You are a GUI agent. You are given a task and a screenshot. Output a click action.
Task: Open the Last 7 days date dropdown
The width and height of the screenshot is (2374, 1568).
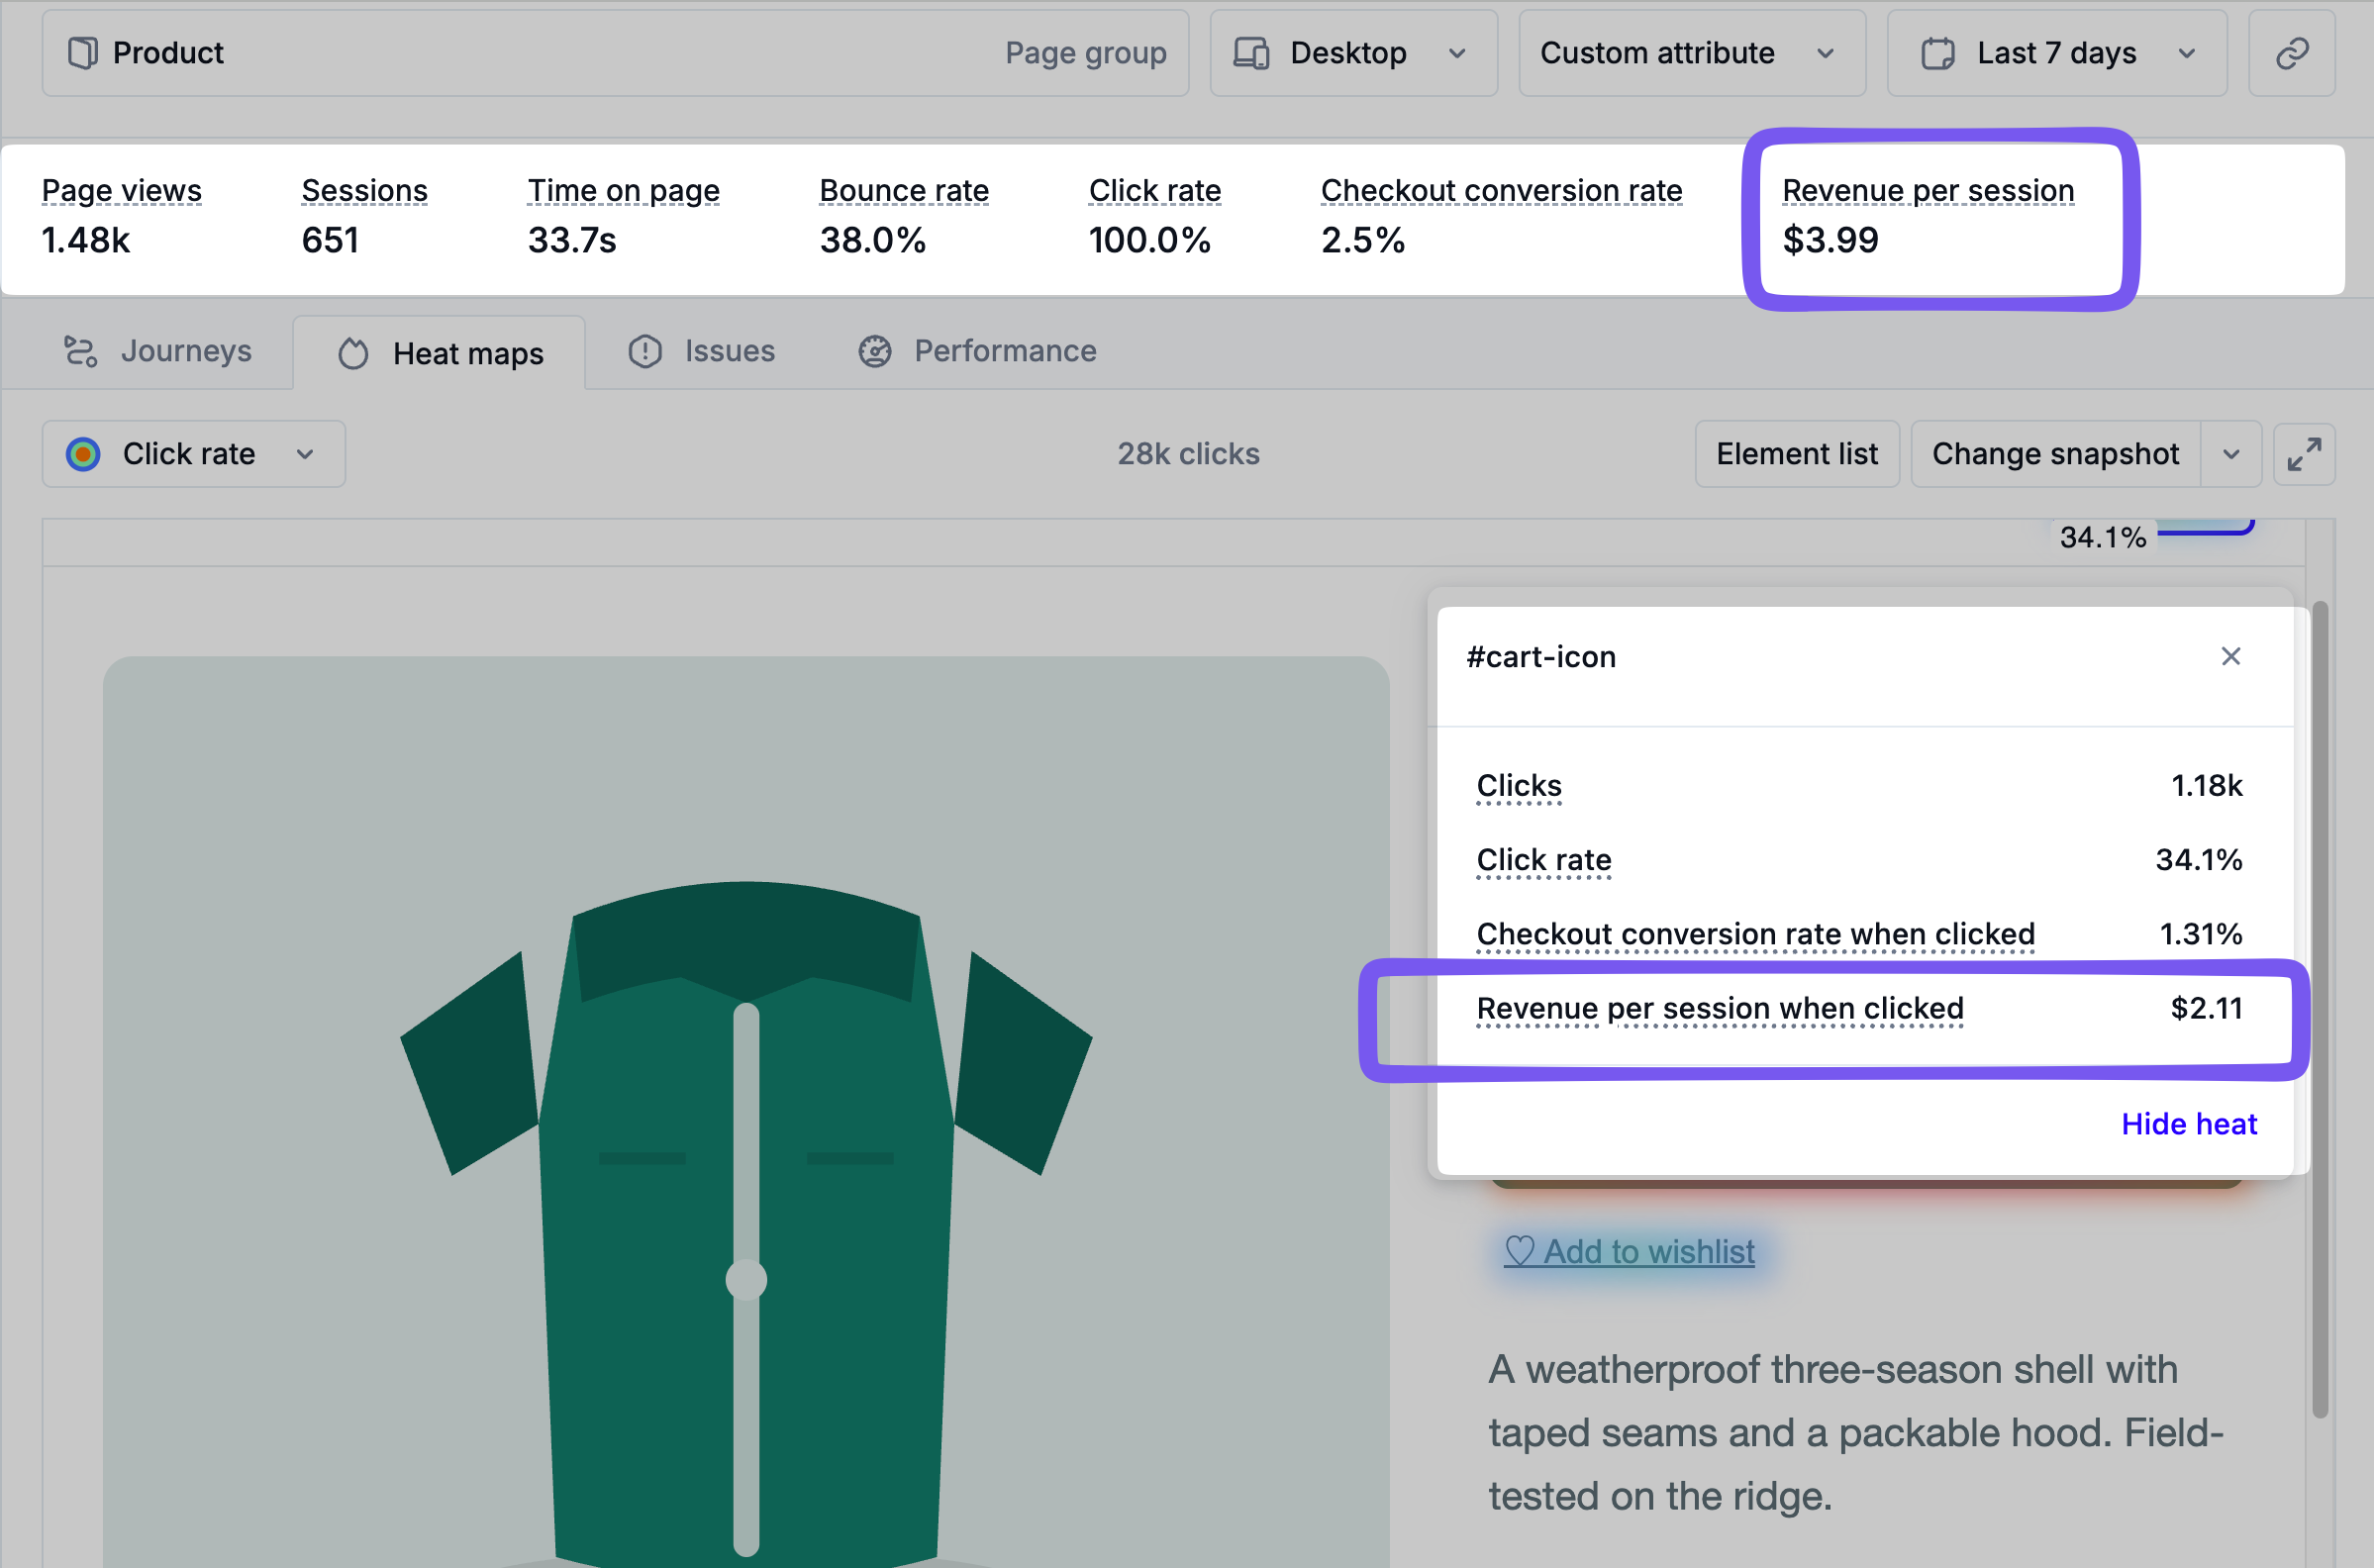[2057, 53]
